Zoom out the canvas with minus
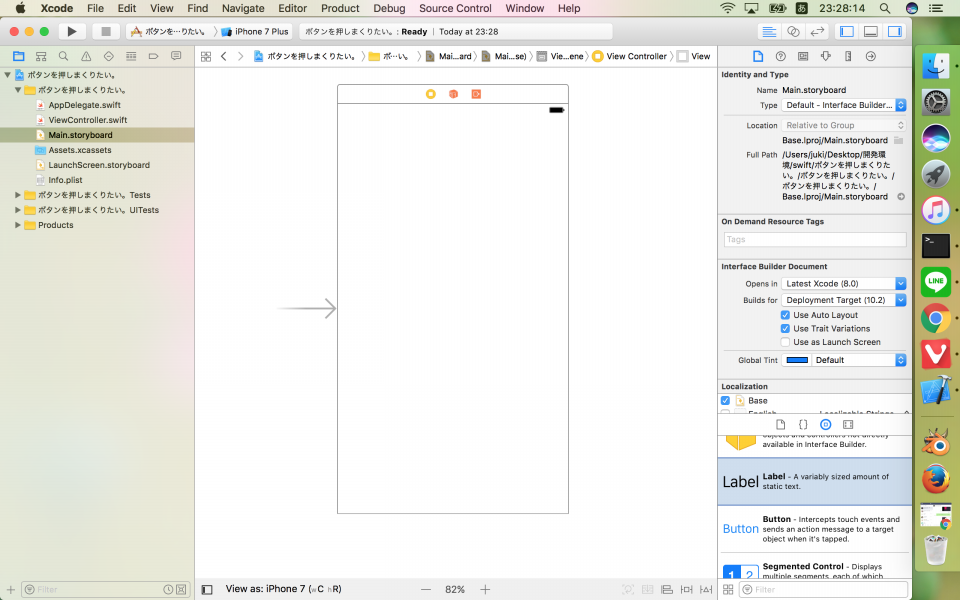 (426, 590)
